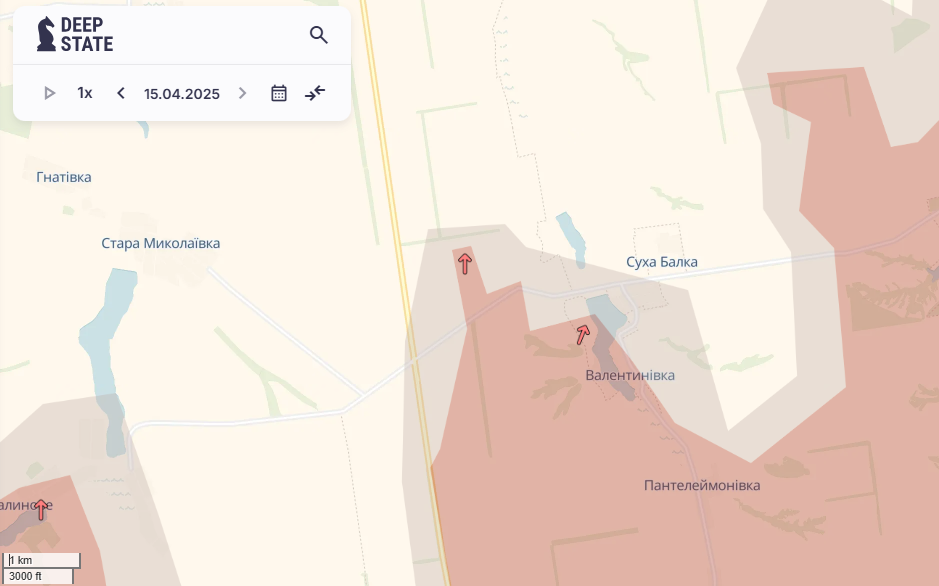
Task: Click the lake below Стара Миколаївка
Action: (108, 340)
